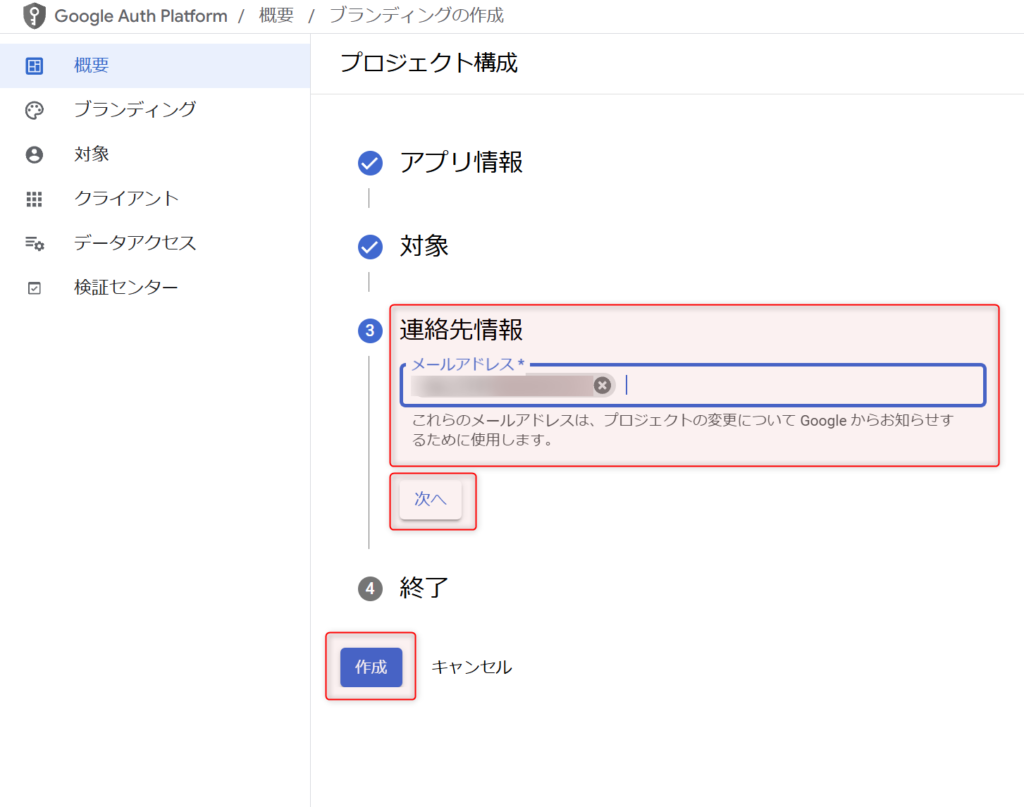Click the クライアント grid icon

coord(34,199)
